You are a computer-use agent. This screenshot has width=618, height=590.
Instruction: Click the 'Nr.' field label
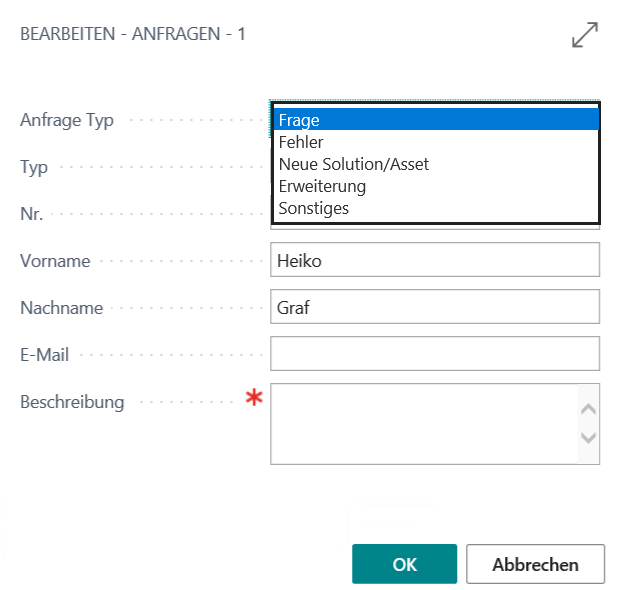click(31, 214)
